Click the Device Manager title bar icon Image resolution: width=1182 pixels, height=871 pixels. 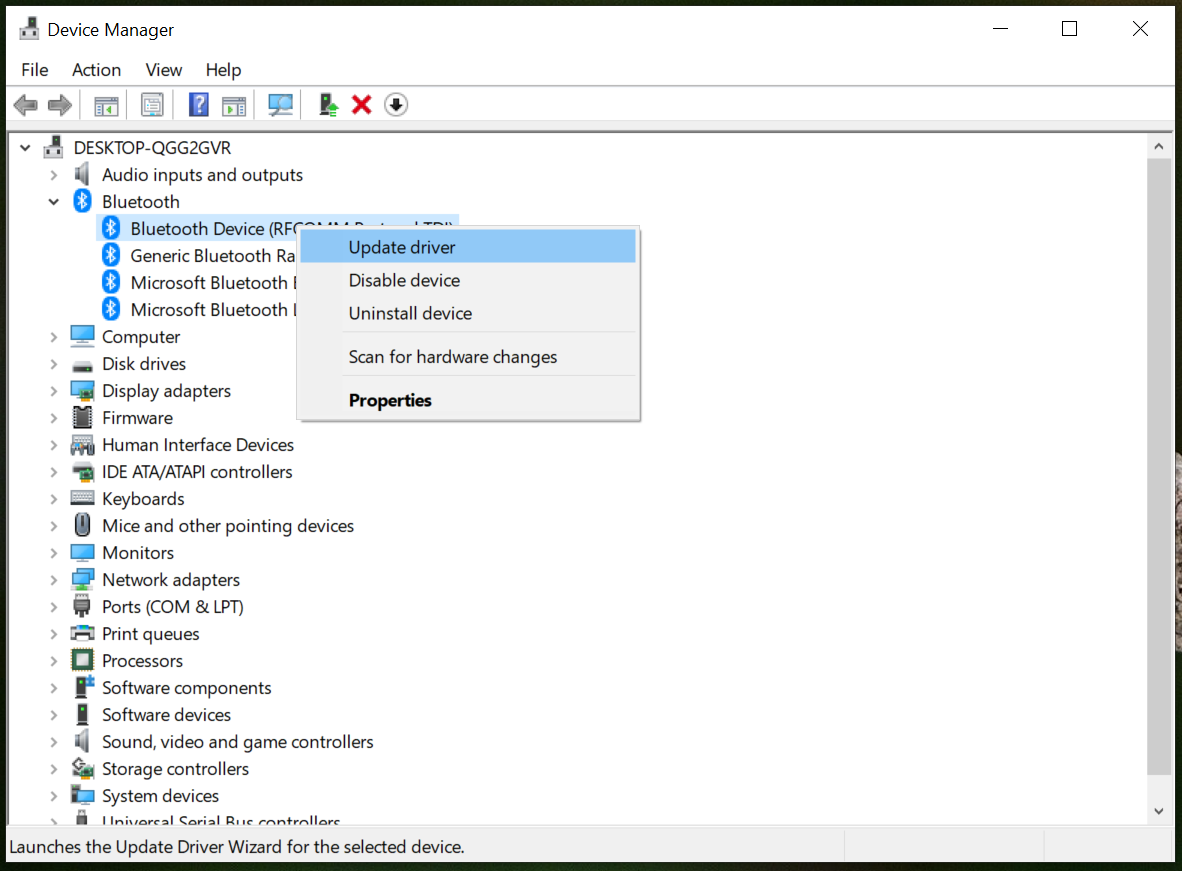(x=29, y=29)
